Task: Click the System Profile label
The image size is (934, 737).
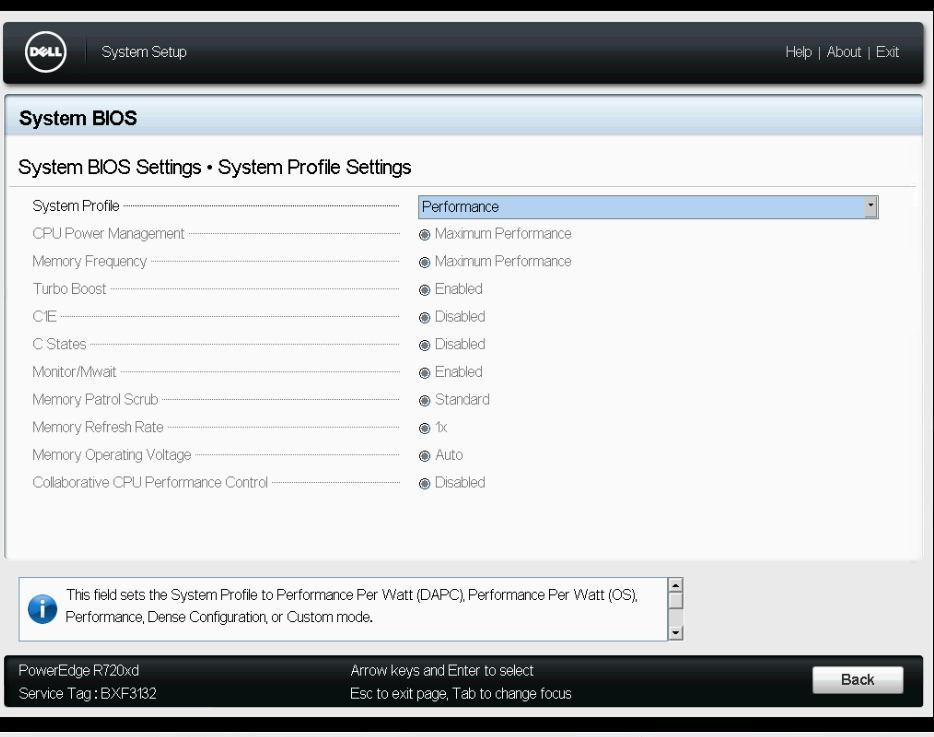Action: 76,206
